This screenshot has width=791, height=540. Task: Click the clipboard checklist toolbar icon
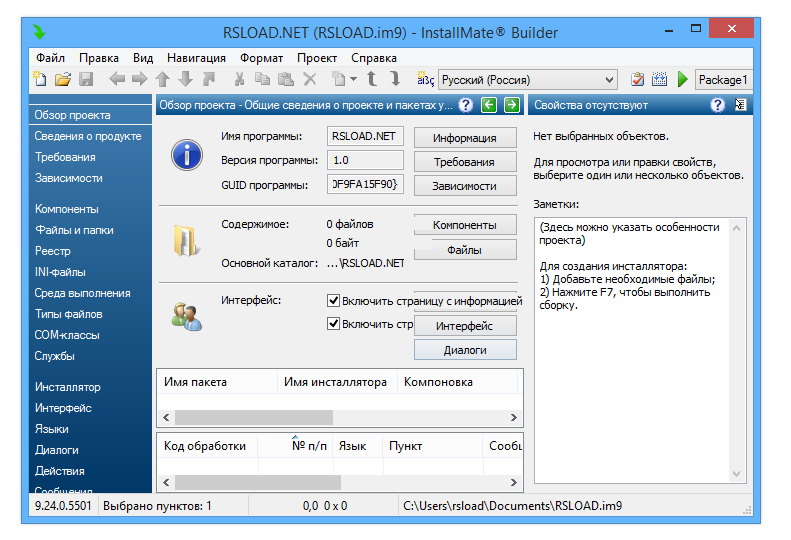pos(637,79)
